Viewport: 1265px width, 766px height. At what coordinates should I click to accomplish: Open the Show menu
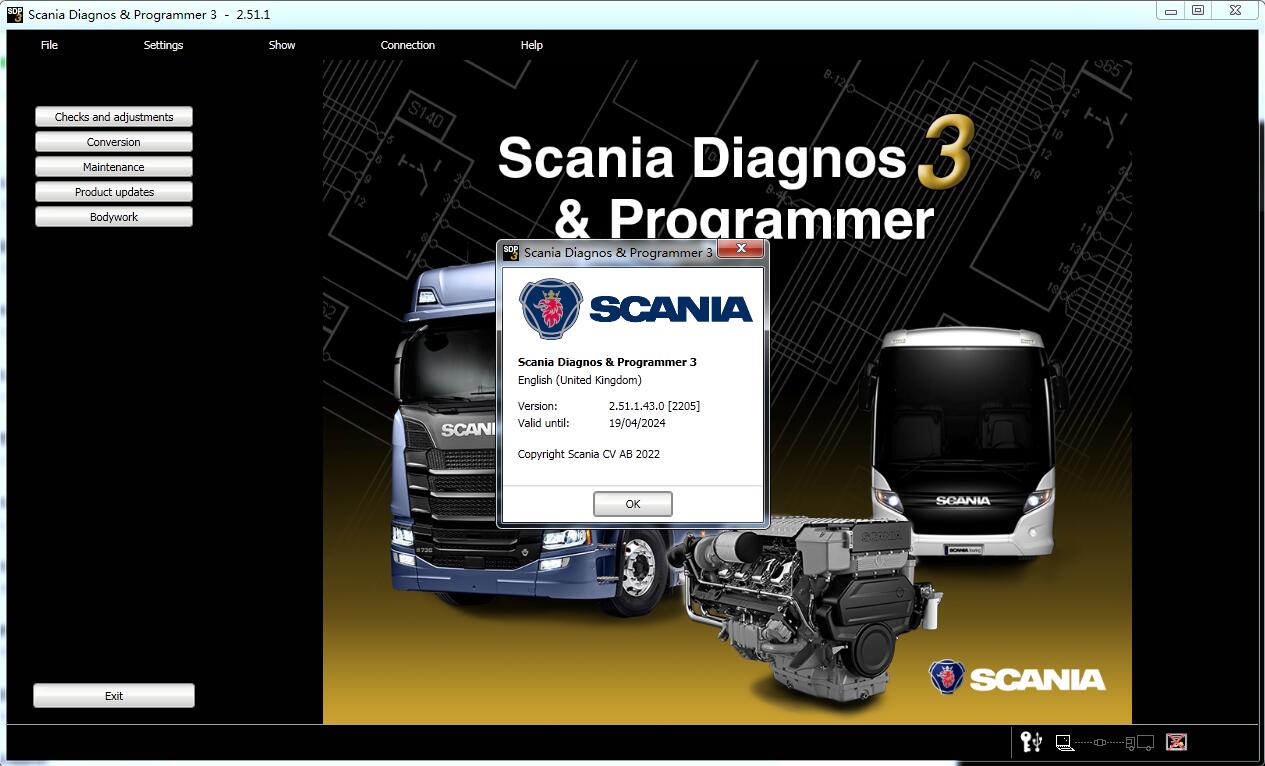coord(282,45)
